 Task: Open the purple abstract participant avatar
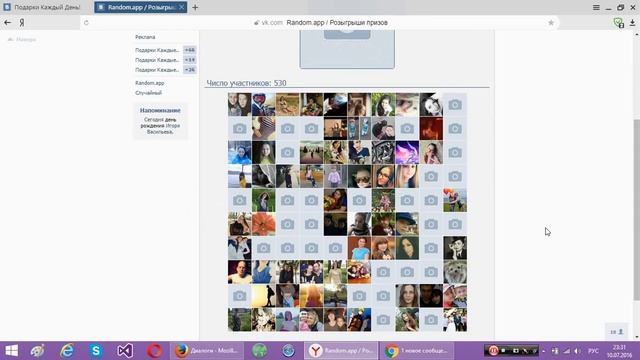[407, 152]
